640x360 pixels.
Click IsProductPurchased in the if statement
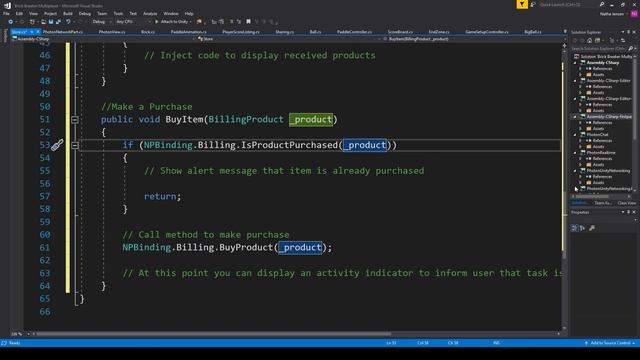pos(289,145)
